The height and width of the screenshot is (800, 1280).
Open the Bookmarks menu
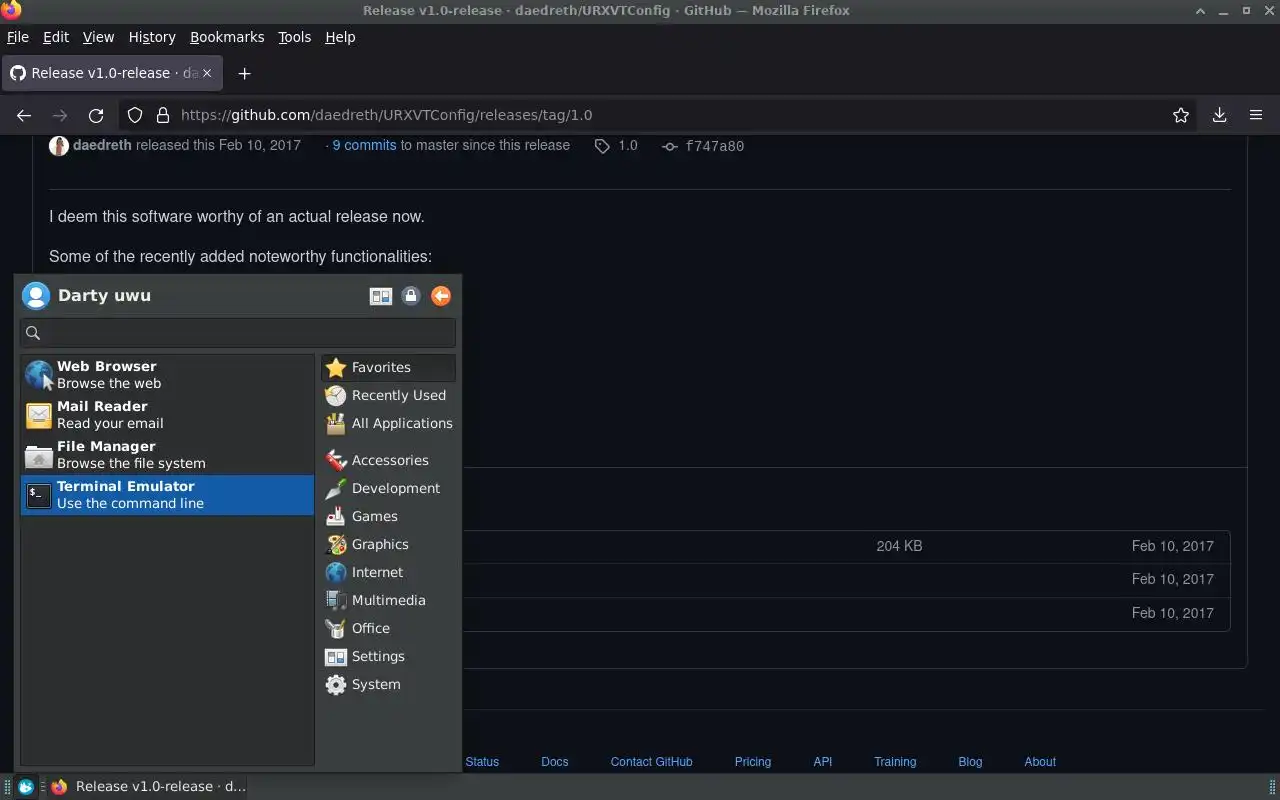[227, 37]
